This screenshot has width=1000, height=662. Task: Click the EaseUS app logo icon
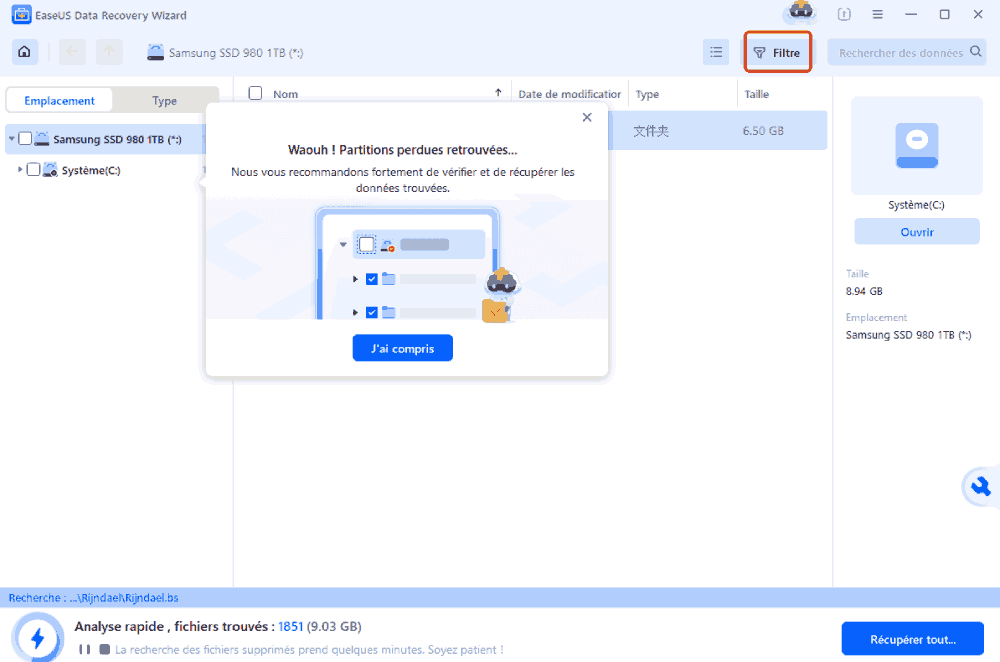click(21, 15)
